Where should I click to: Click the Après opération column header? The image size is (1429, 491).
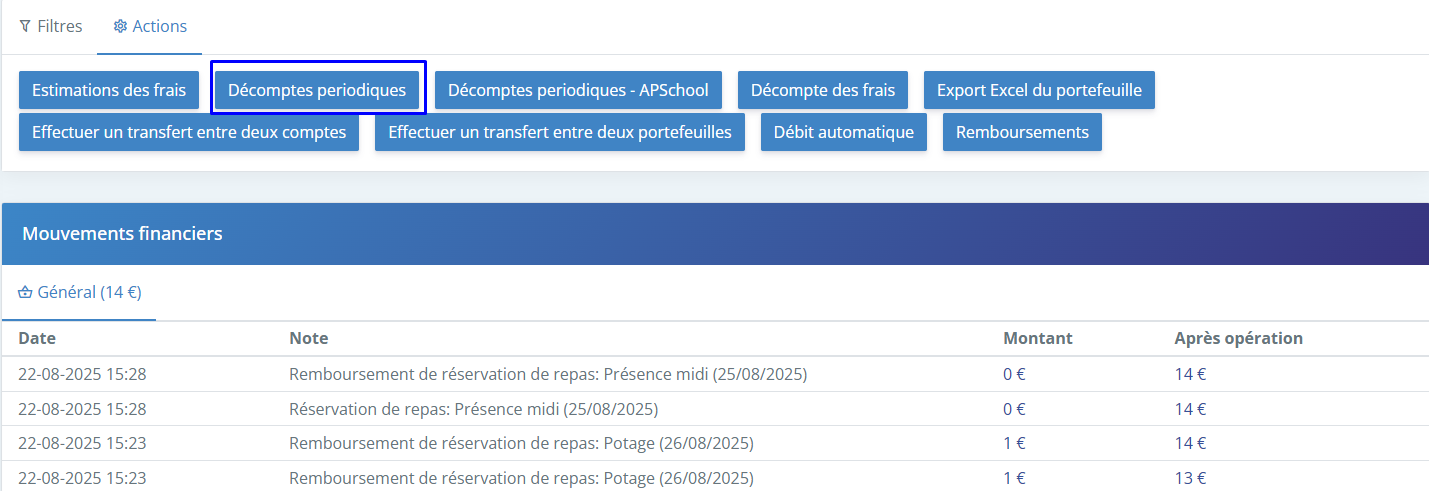[x=1238, y=338]
